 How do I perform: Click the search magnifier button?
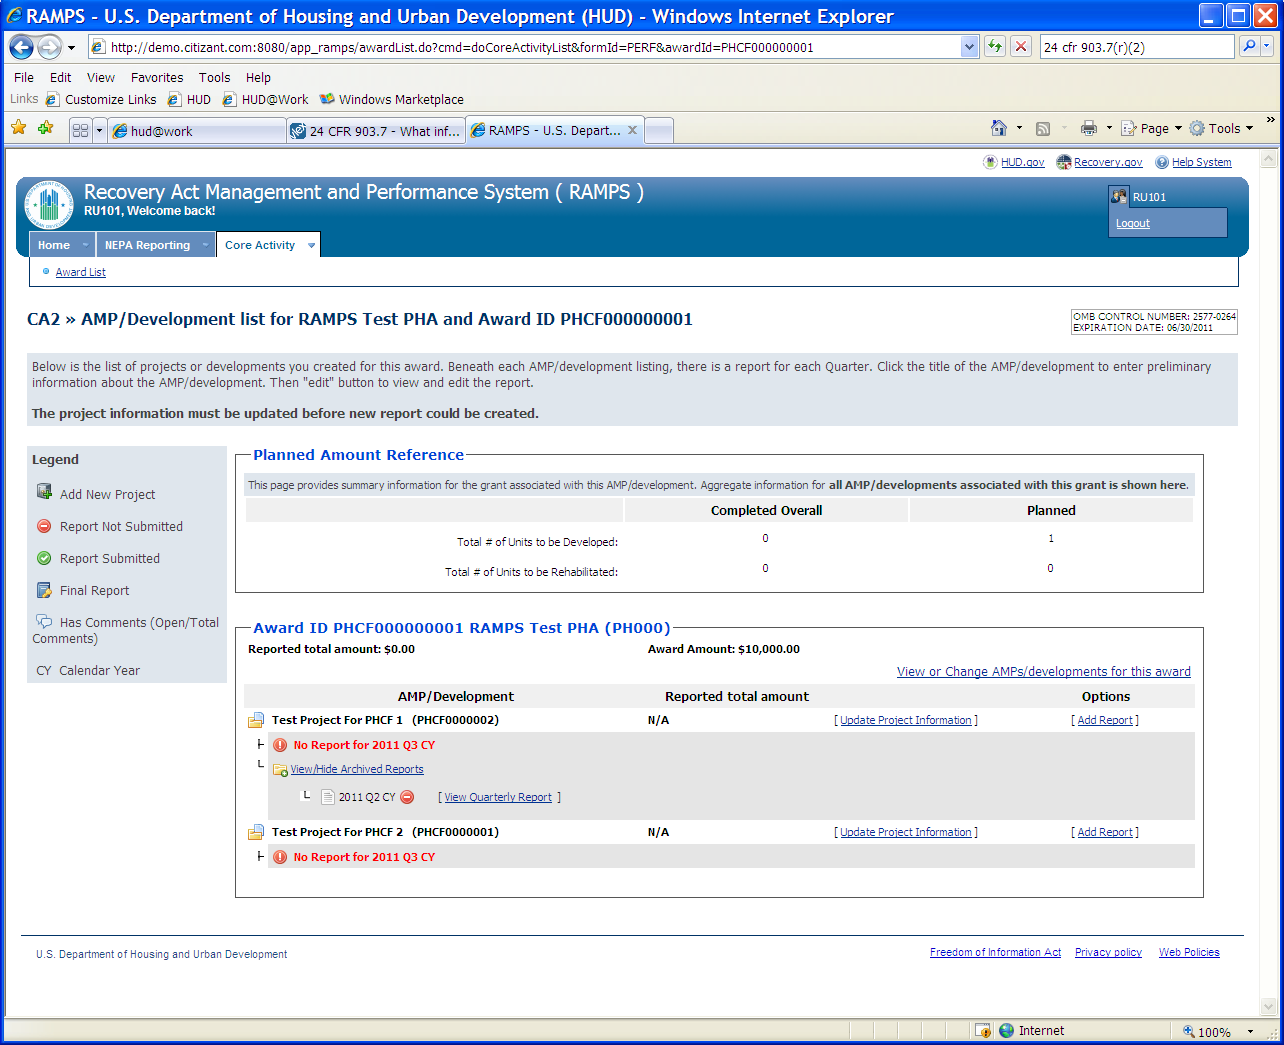point(1249,47)
